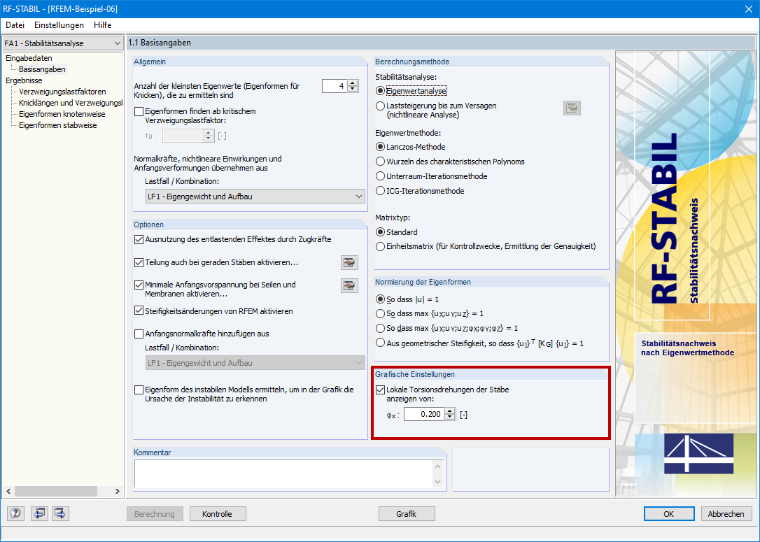This screenshot has height=542, width=760.
Task: Select Aus geometrischer Steifigkeit normalization
Action: [x=380, y=343]
